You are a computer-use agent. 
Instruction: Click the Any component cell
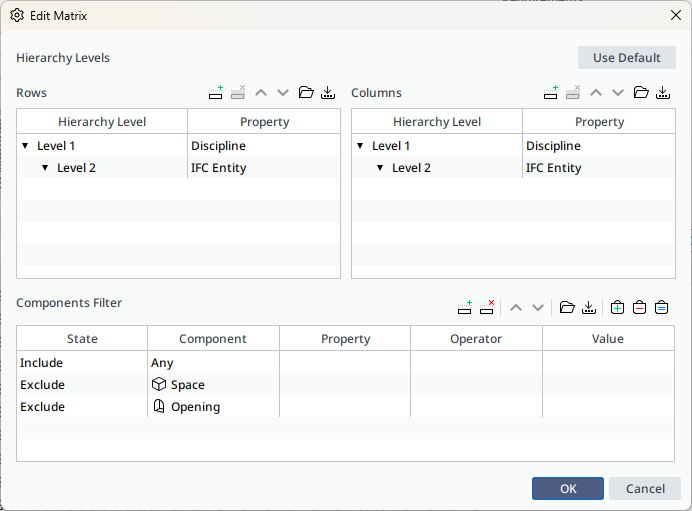(213, 362)
